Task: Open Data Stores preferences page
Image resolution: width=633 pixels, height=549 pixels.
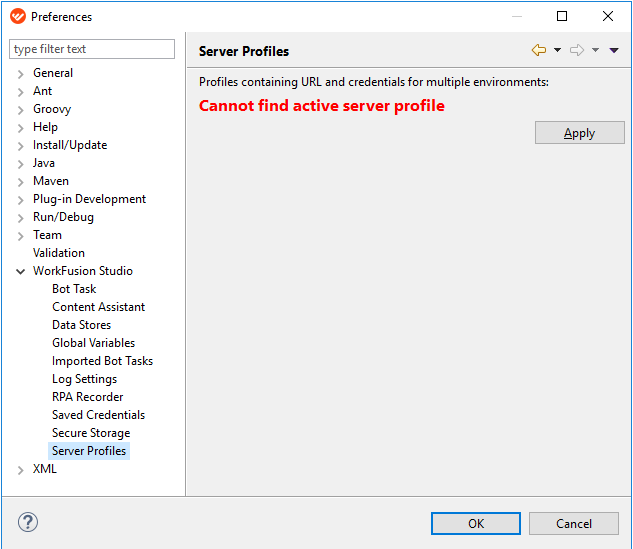Action: [82, 325]
